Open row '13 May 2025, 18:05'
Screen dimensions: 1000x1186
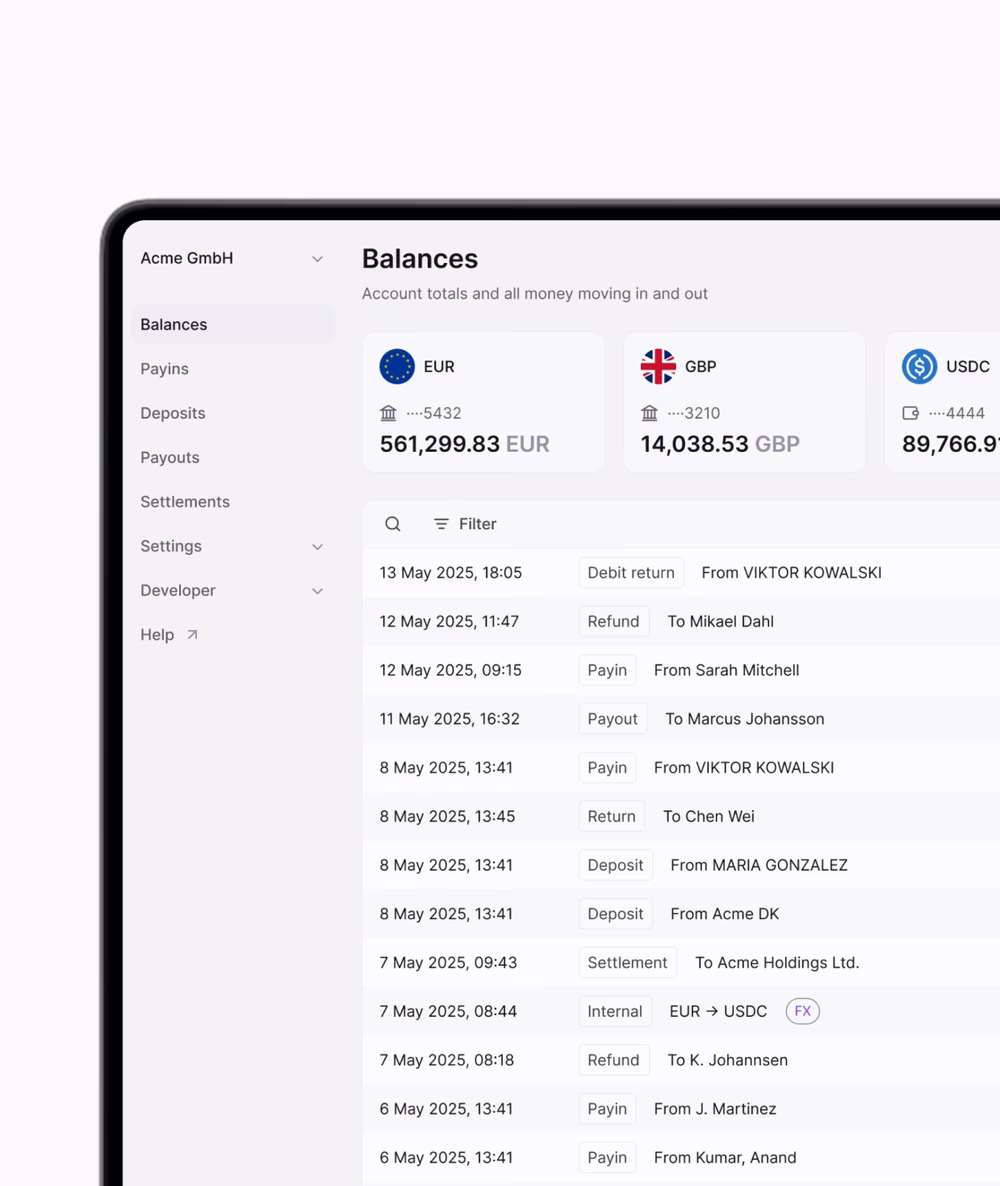(681, 573)
